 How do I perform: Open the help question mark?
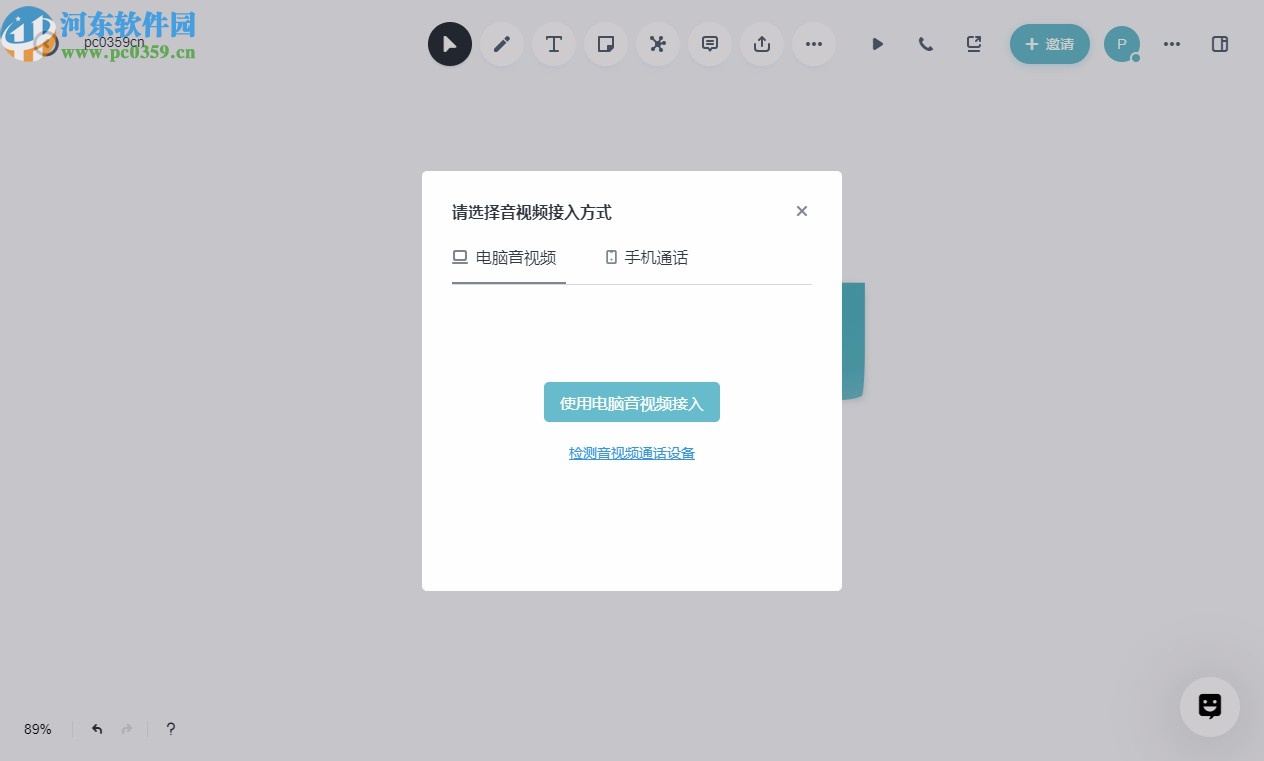coord(171,729)
